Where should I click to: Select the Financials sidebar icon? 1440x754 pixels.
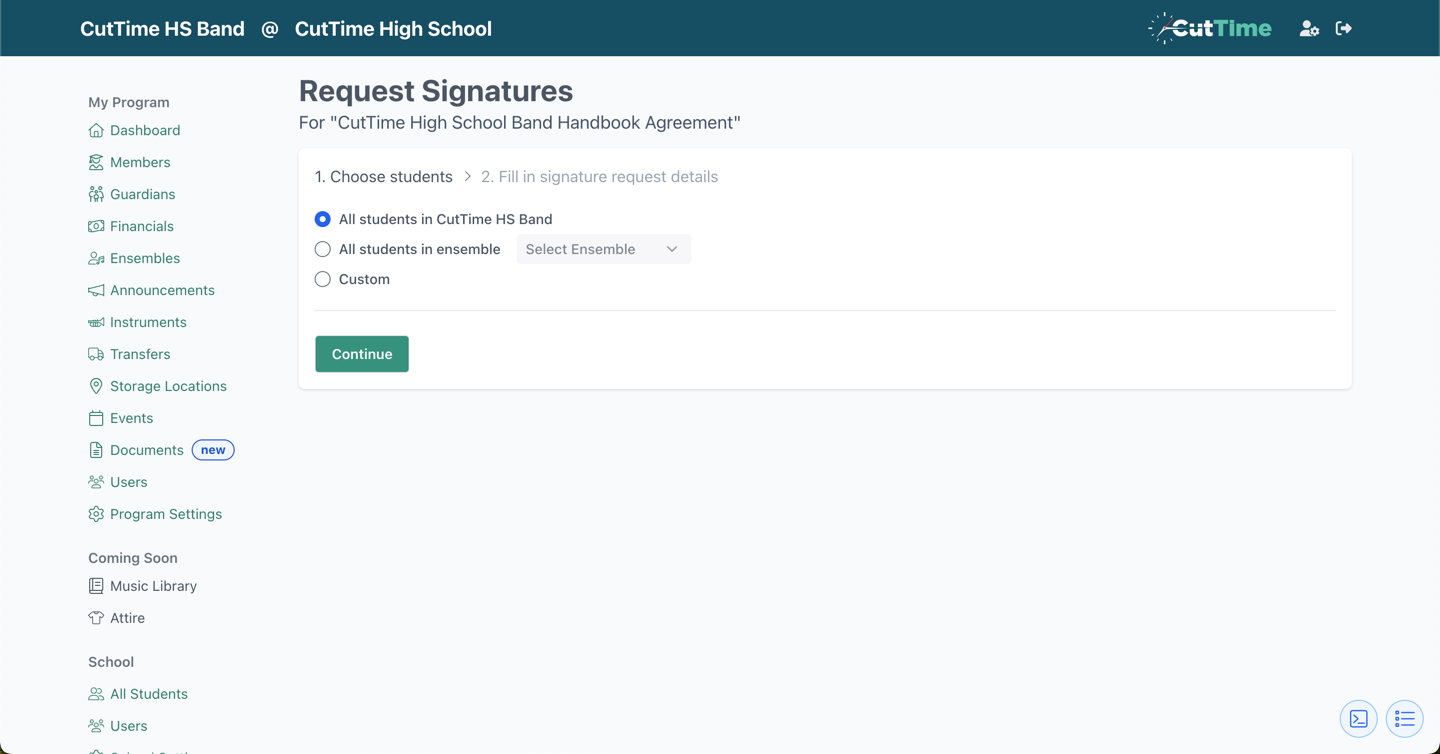pos(95,226)
